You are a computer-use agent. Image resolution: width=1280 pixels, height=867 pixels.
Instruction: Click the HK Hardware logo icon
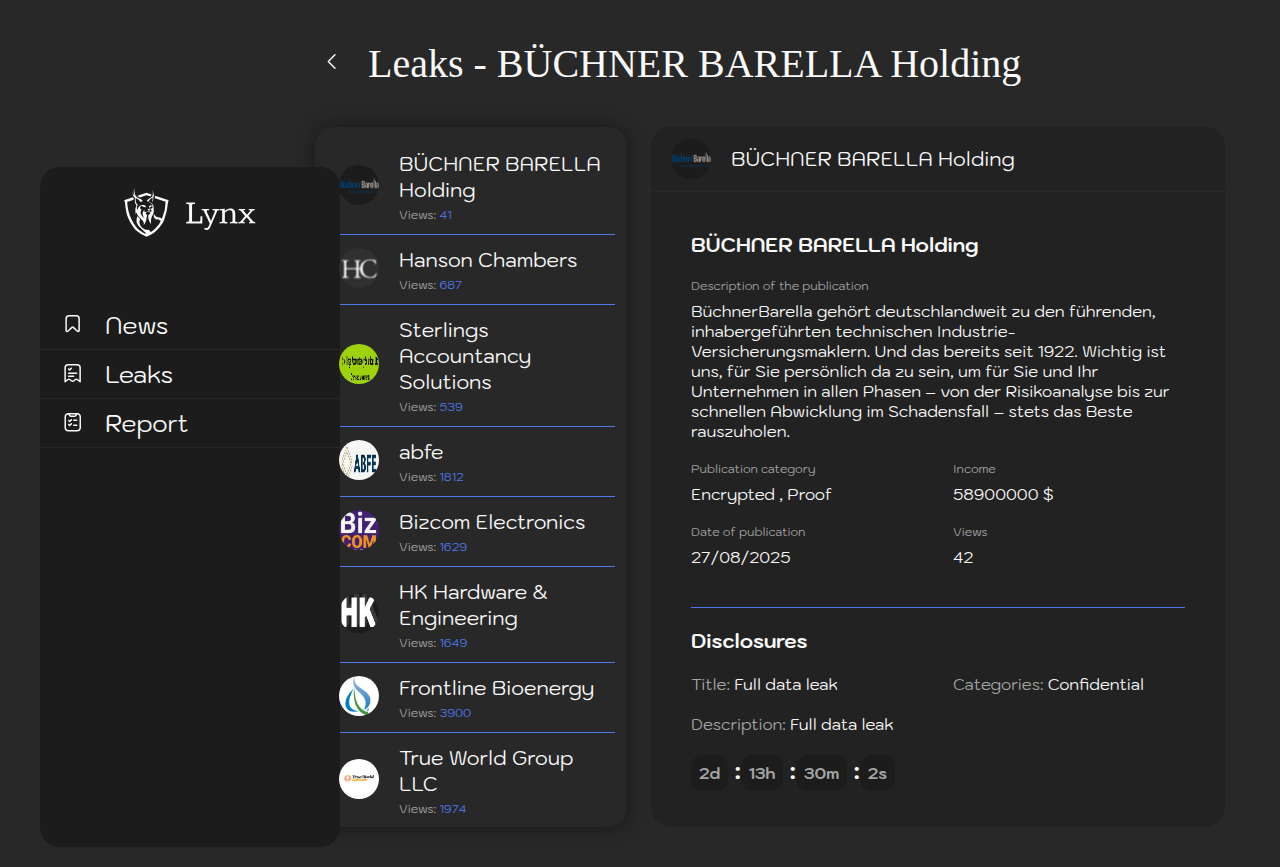359,613
